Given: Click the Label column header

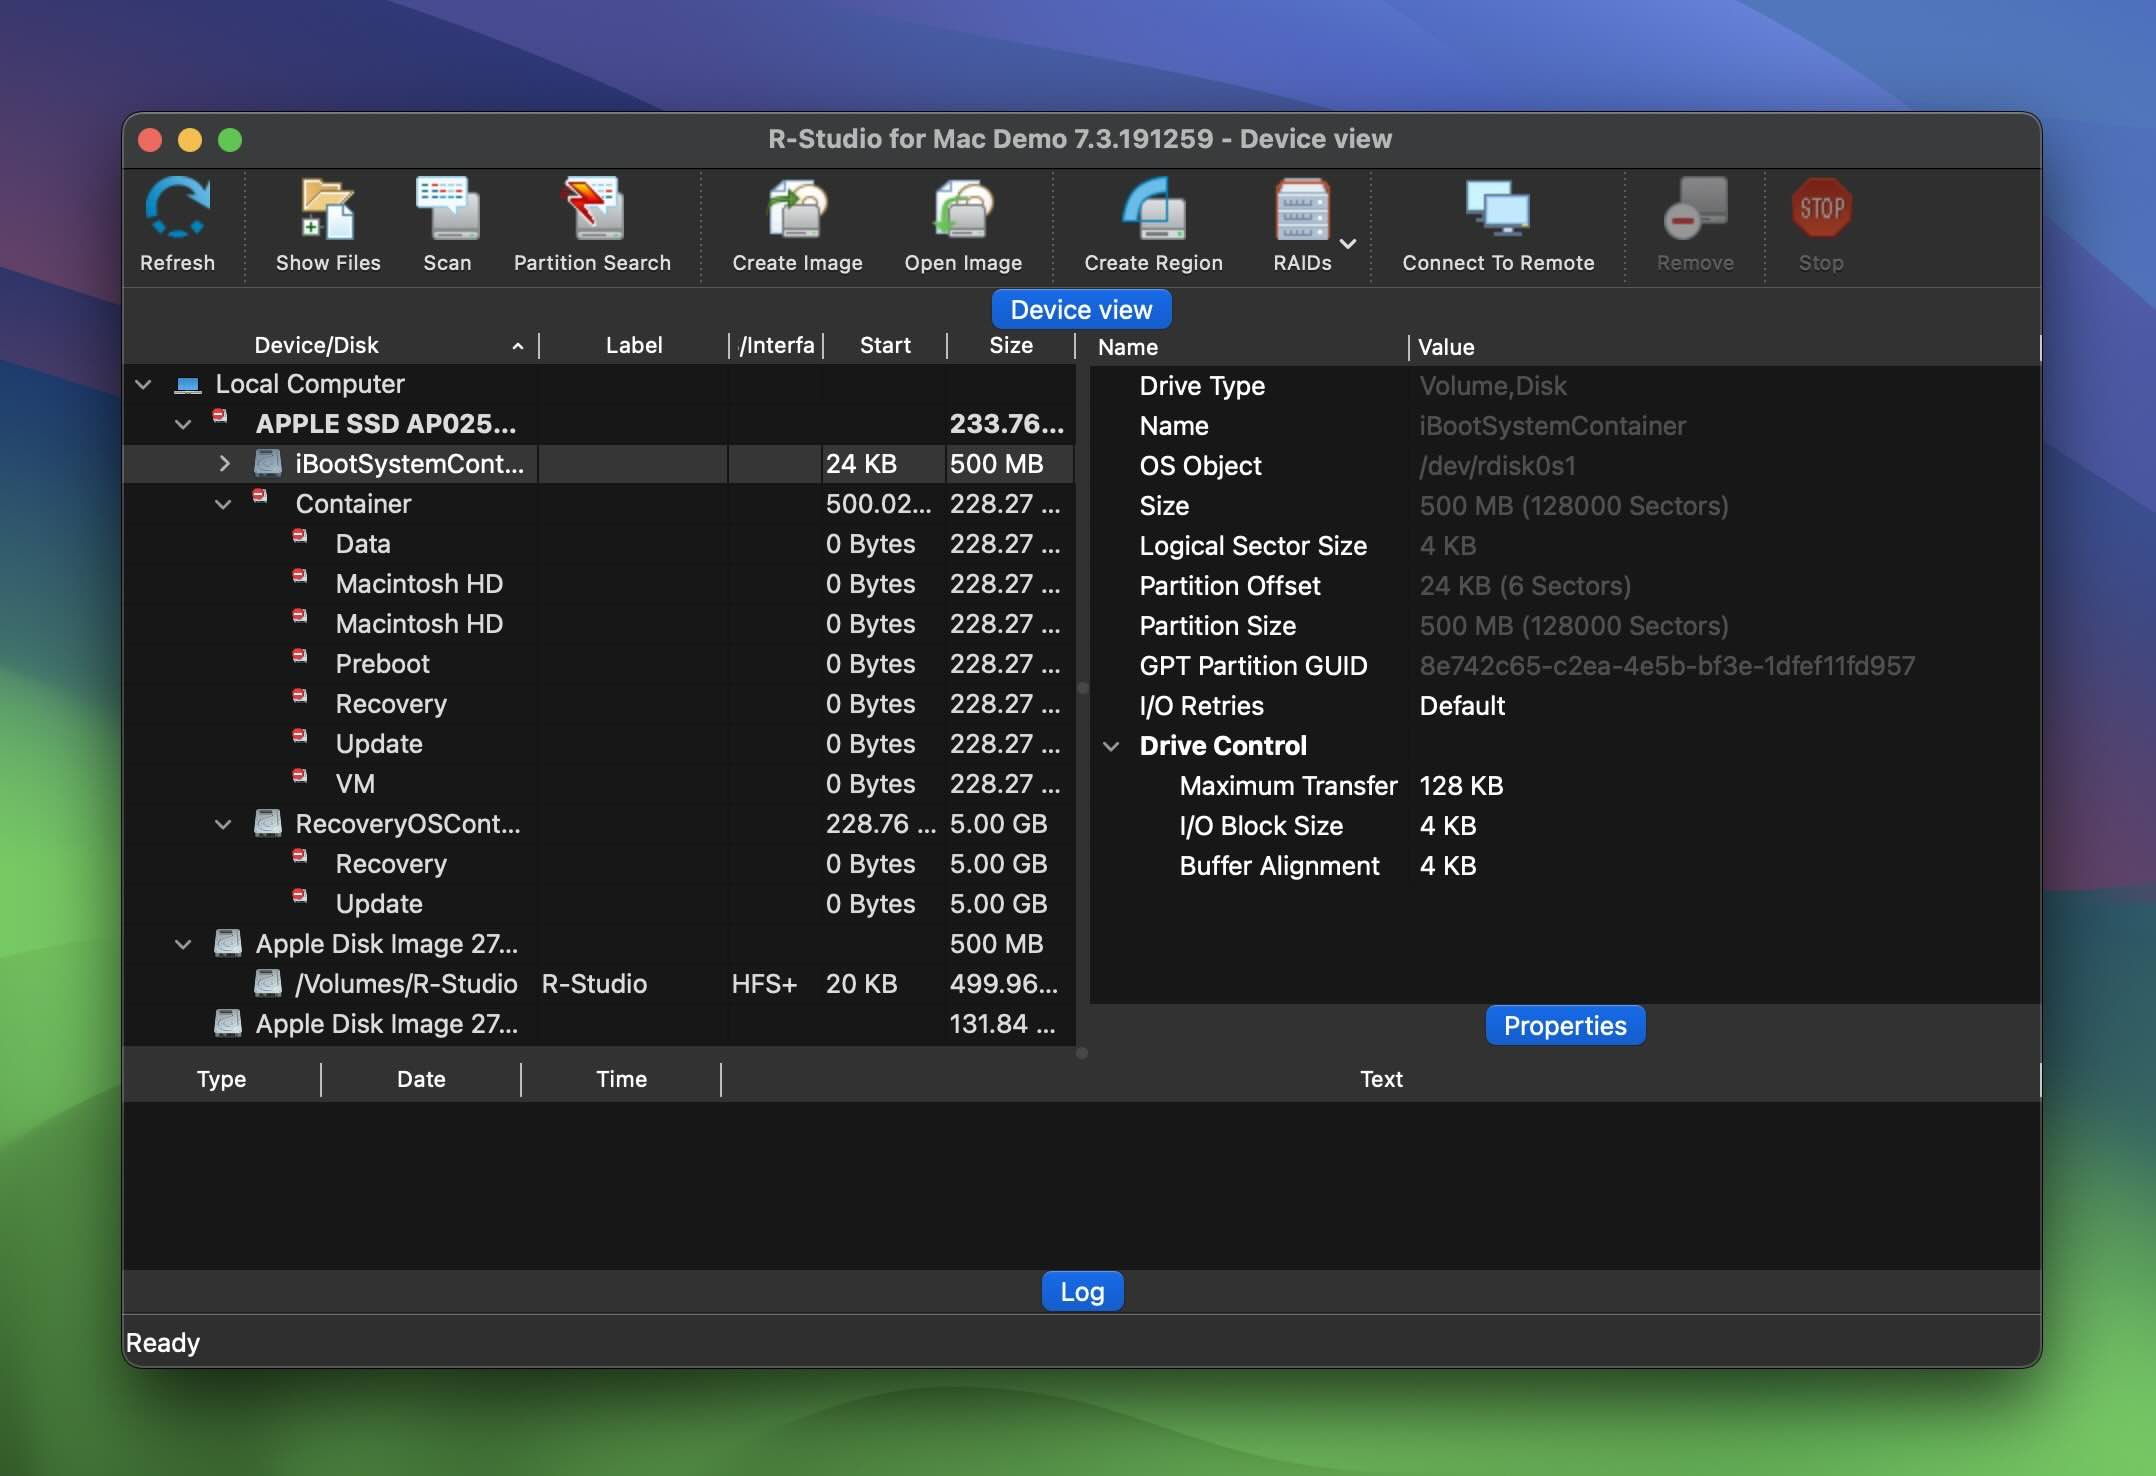Looking at the screenshot, I should click(x=634, y=346).
